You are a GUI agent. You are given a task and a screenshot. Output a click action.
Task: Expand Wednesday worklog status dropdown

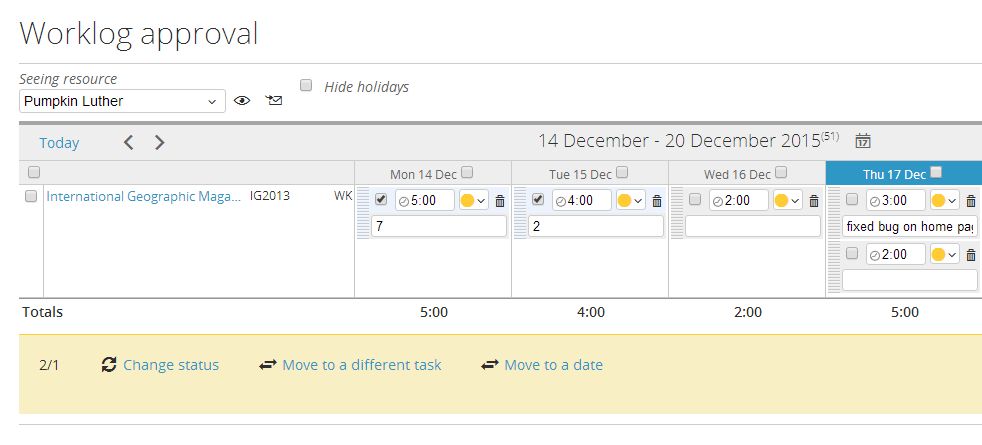click(788, 201)
